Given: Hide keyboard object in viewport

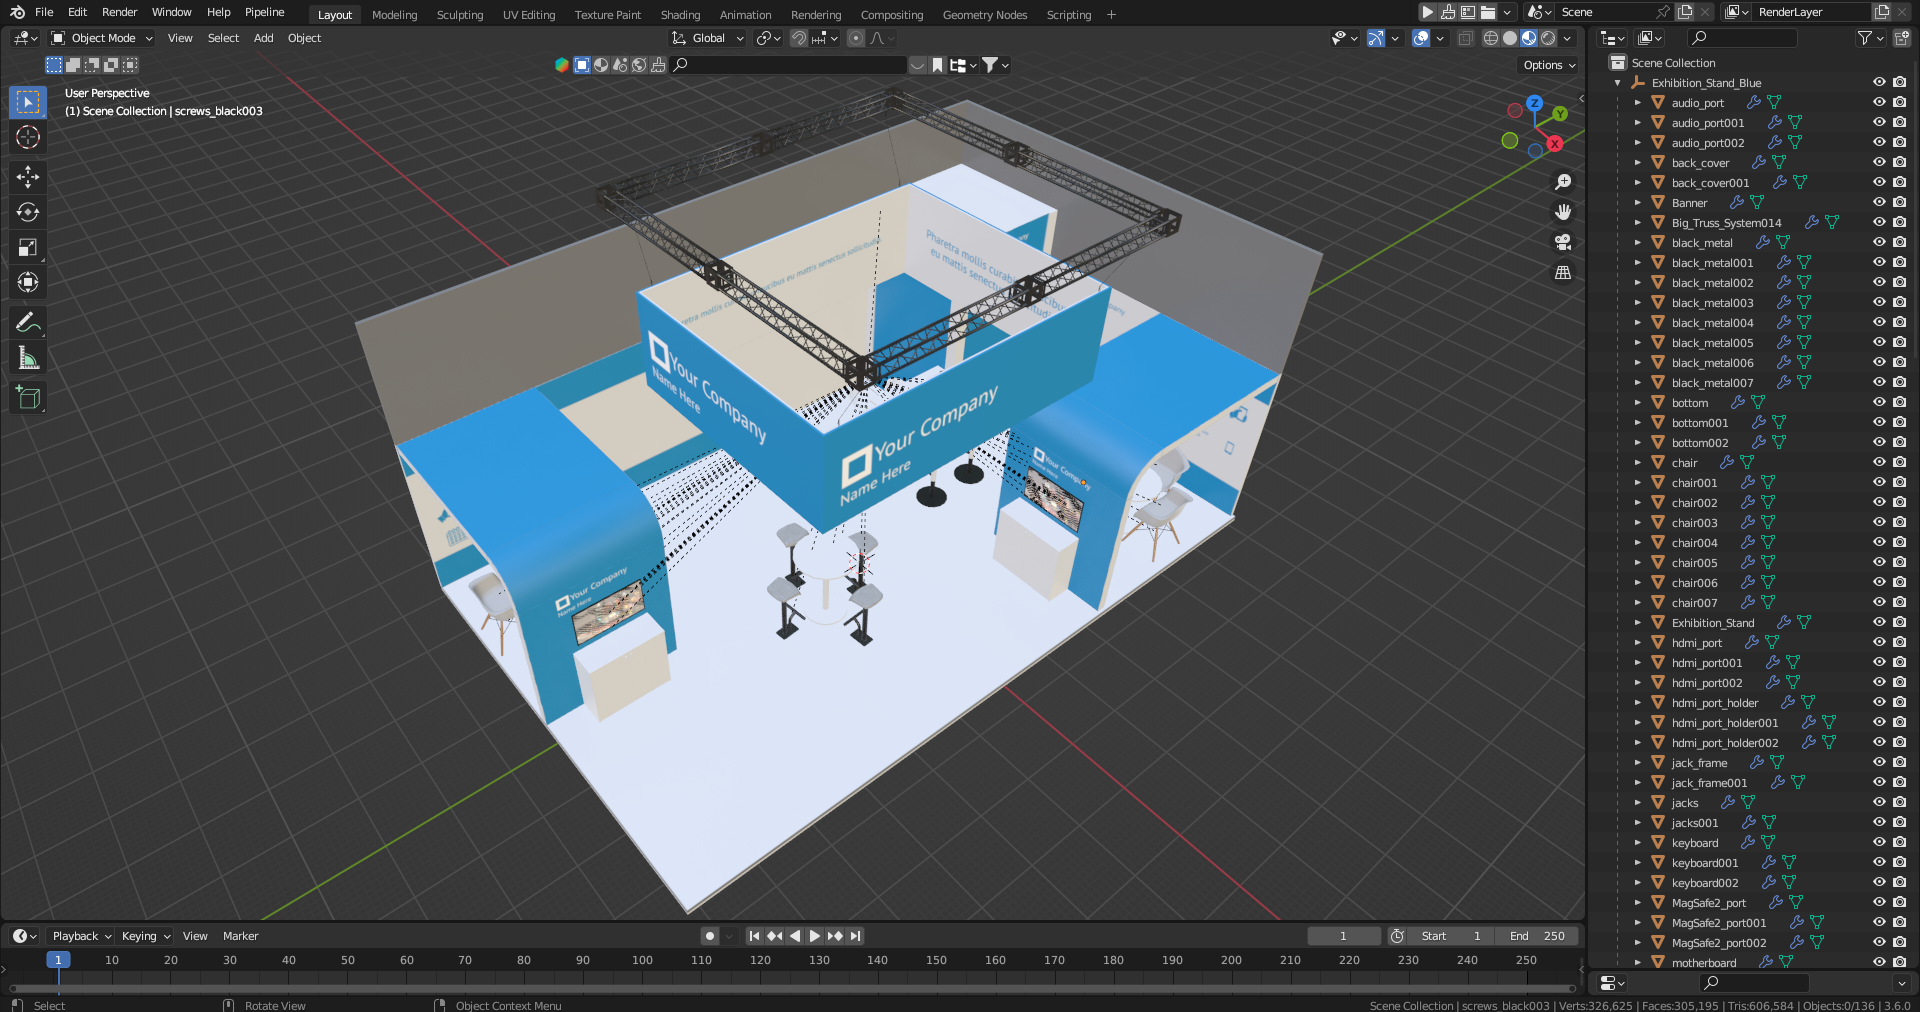Looking at the screenshot, I should click(1879, 843).
